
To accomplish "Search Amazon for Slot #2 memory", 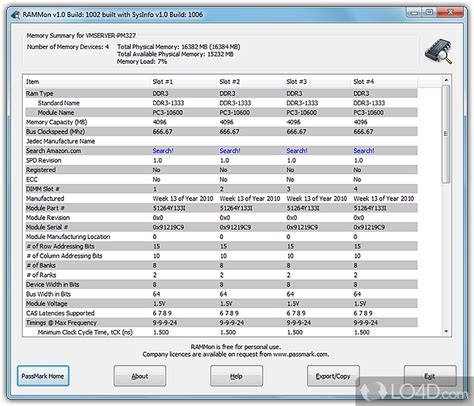I will [x=230, y=151].
